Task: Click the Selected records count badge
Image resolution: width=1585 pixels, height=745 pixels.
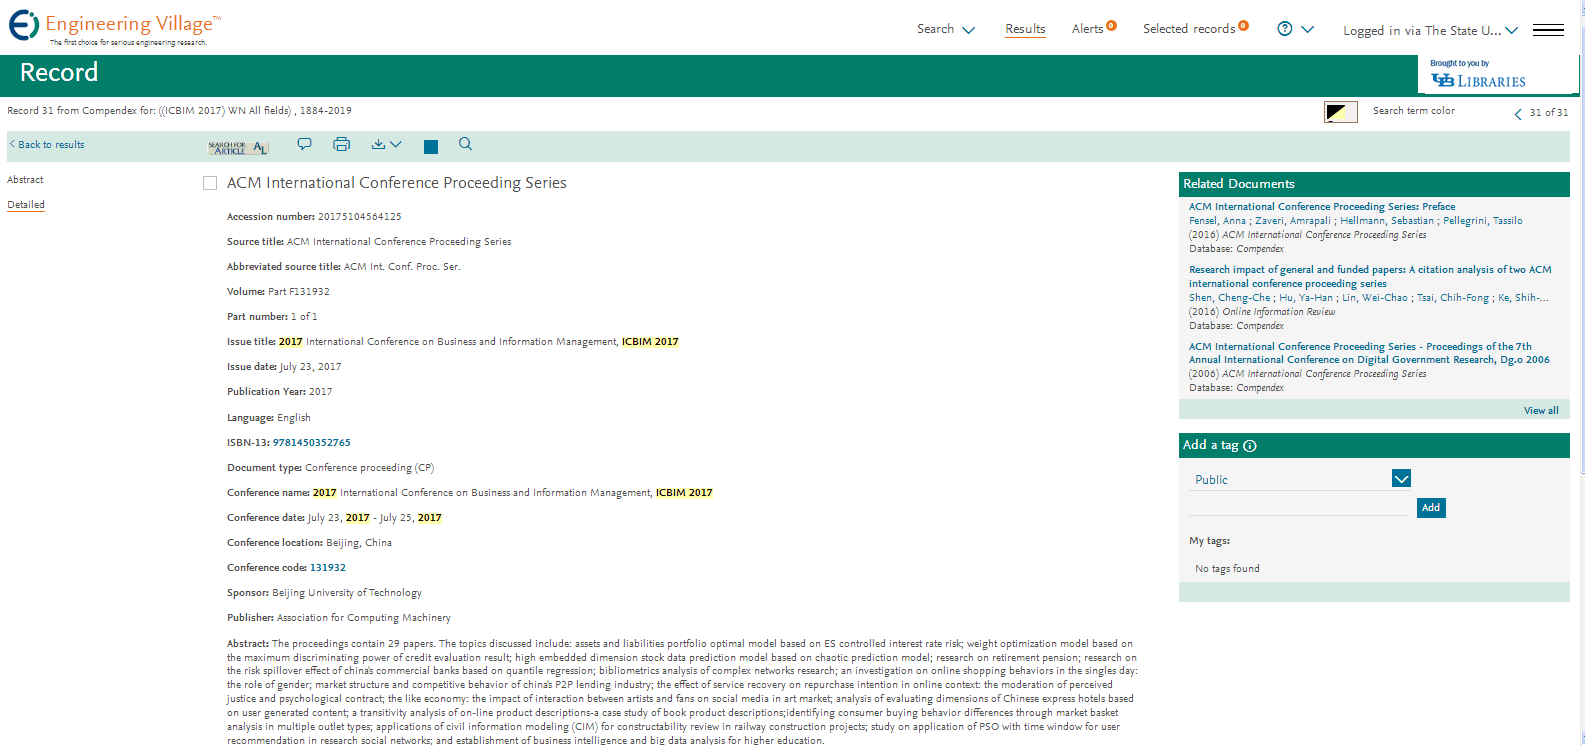Action: [1243, 25]
